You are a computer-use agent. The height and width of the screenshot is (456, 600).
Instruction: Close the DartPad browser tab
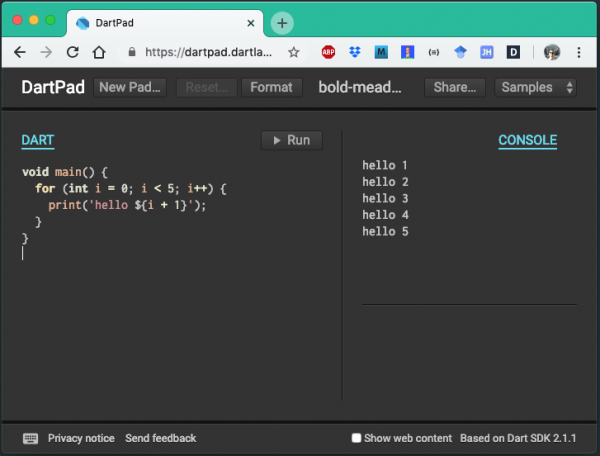[251, 23]
